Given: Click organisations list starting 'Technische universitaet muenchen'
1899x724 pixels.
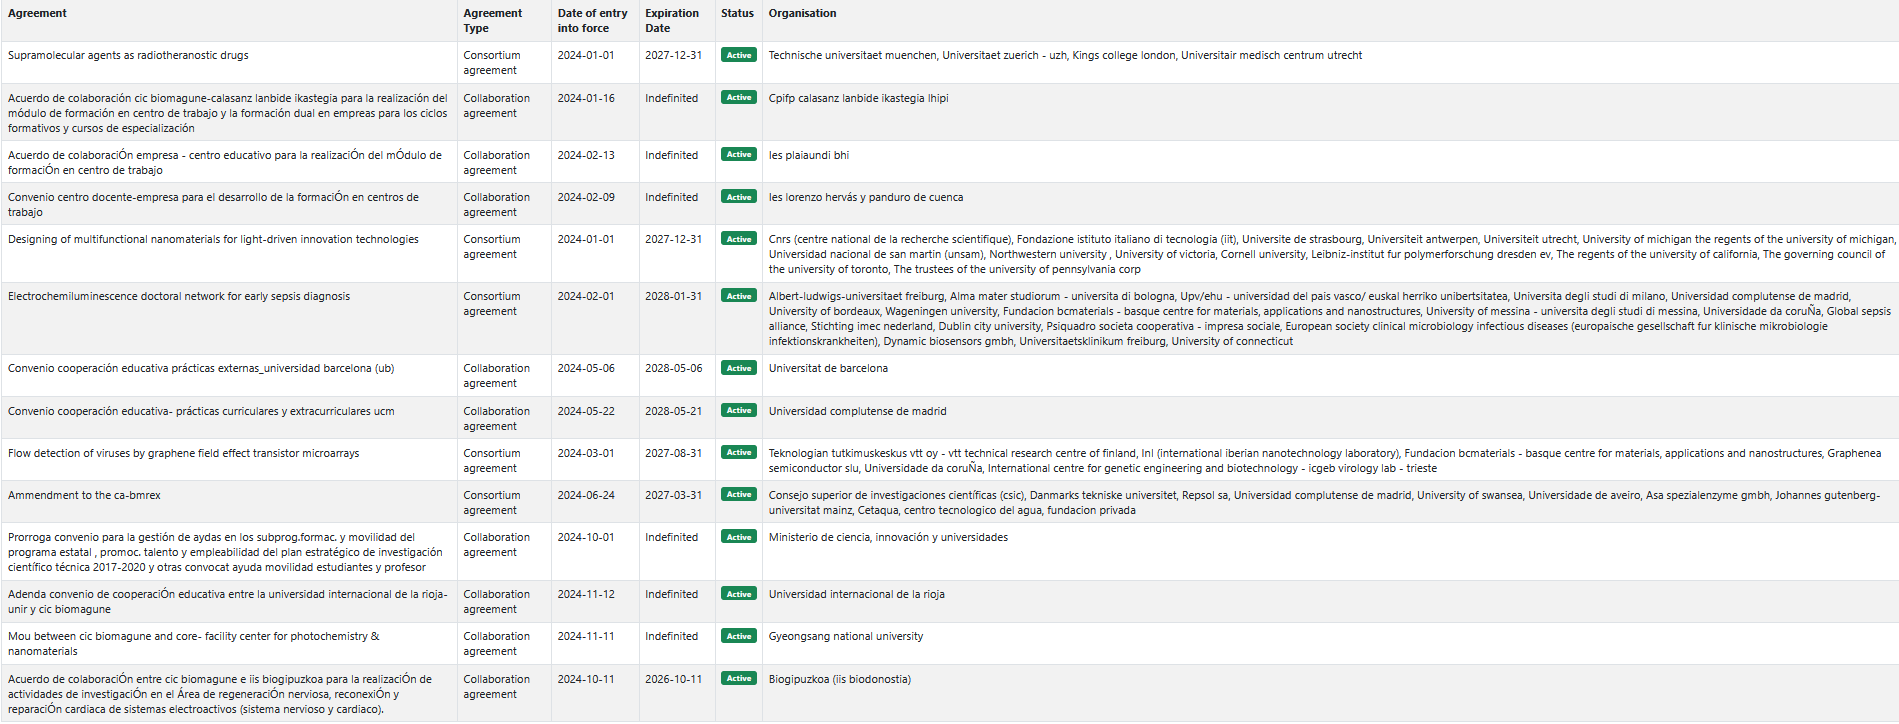Looking at the screenshot, I should click(x=1065, y=55).
